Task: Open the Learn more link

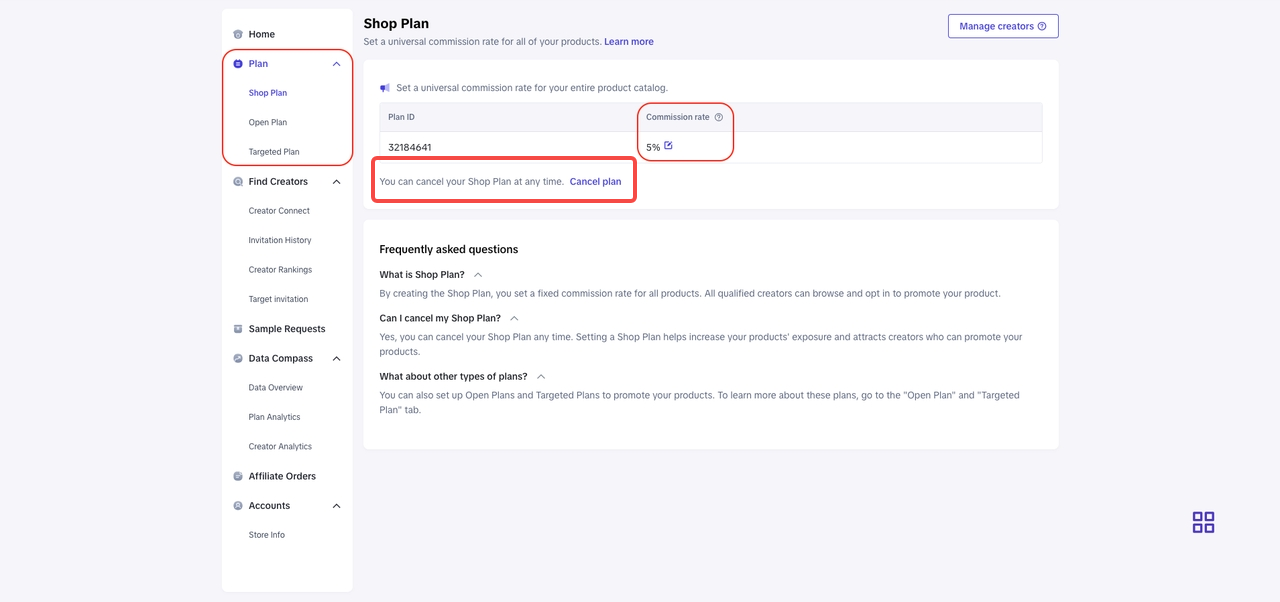Action: [628, 42]
